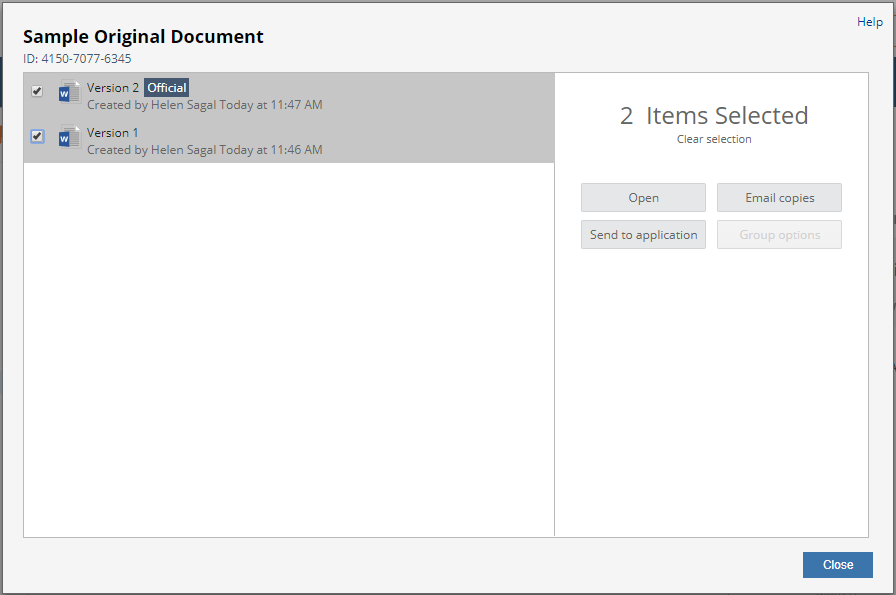The image size is (896, 595).
Task: Click the Version 1 title link
Action: coord(111,132)
